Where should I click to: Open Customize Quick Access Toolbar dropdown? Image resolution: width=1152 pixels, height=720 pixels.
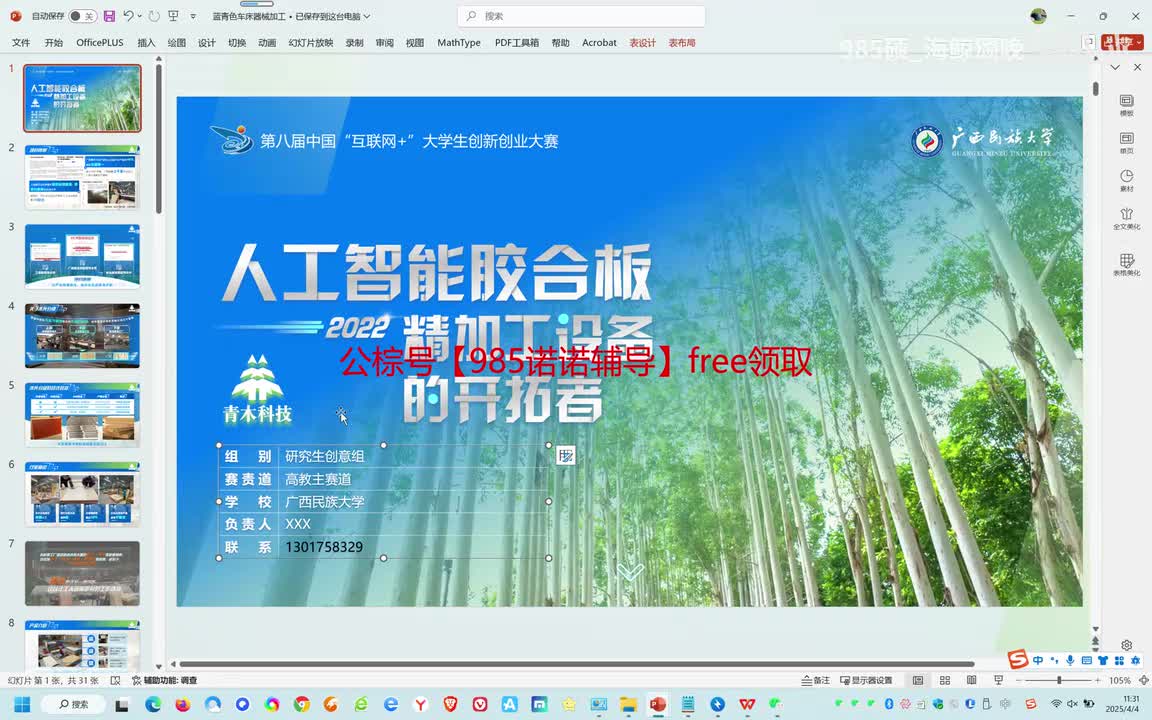193,16
